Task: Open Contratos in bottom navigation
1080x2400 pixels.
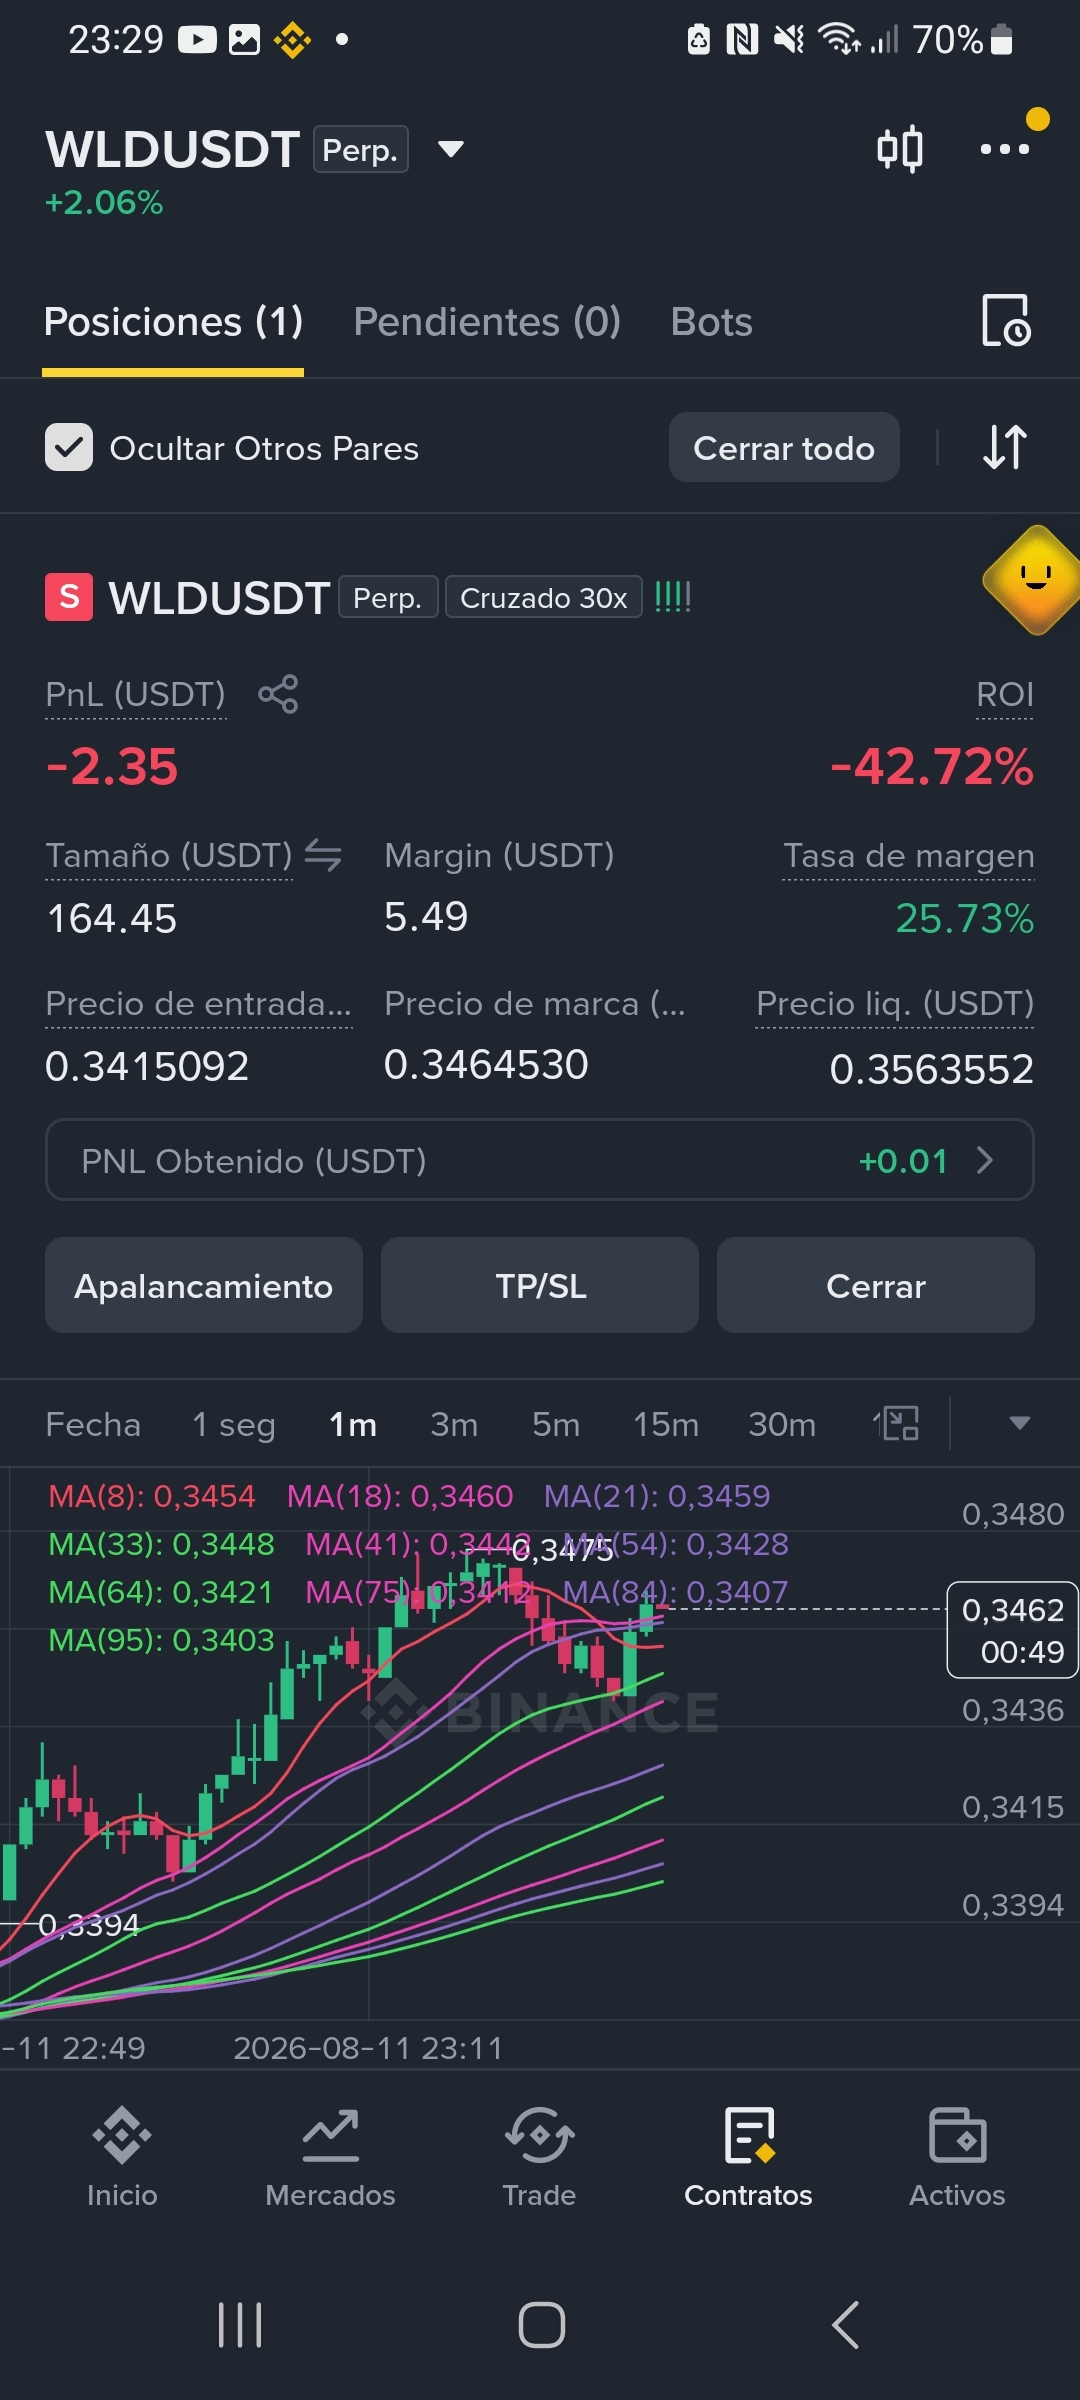Action: point(748,2155)
